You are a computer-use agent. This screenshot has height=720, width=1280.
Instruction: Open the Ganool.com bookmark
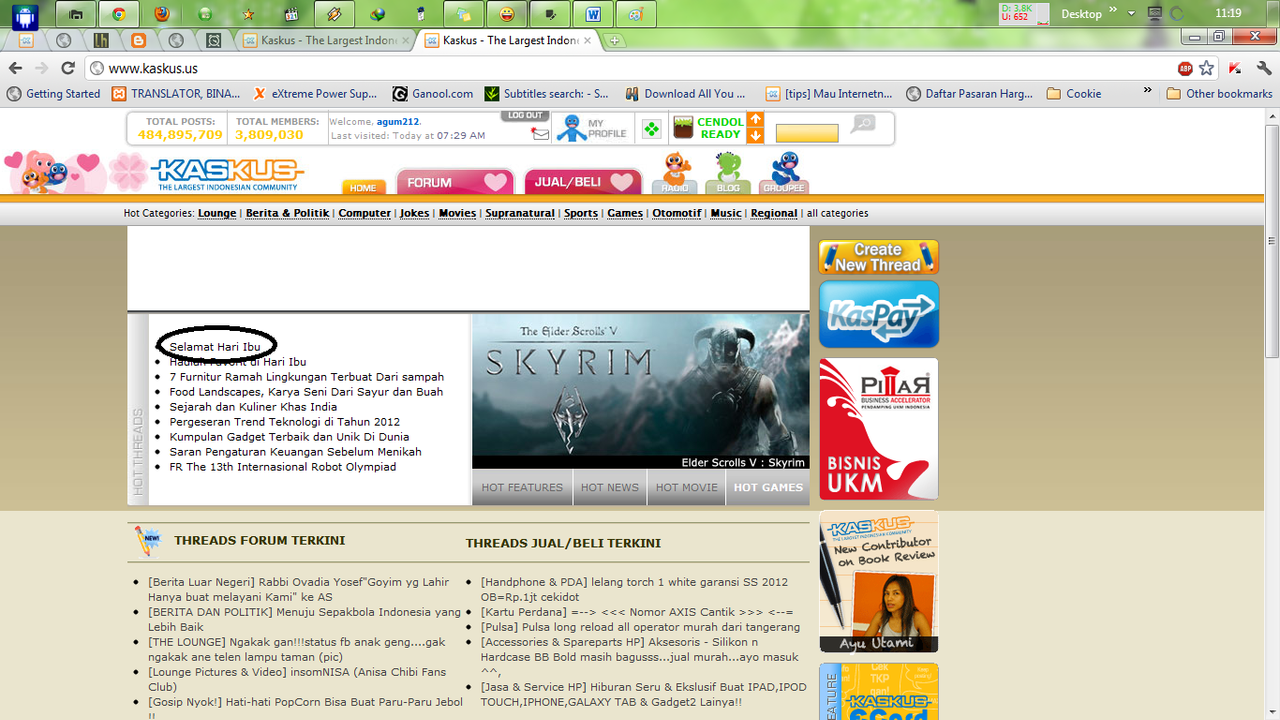433,93
